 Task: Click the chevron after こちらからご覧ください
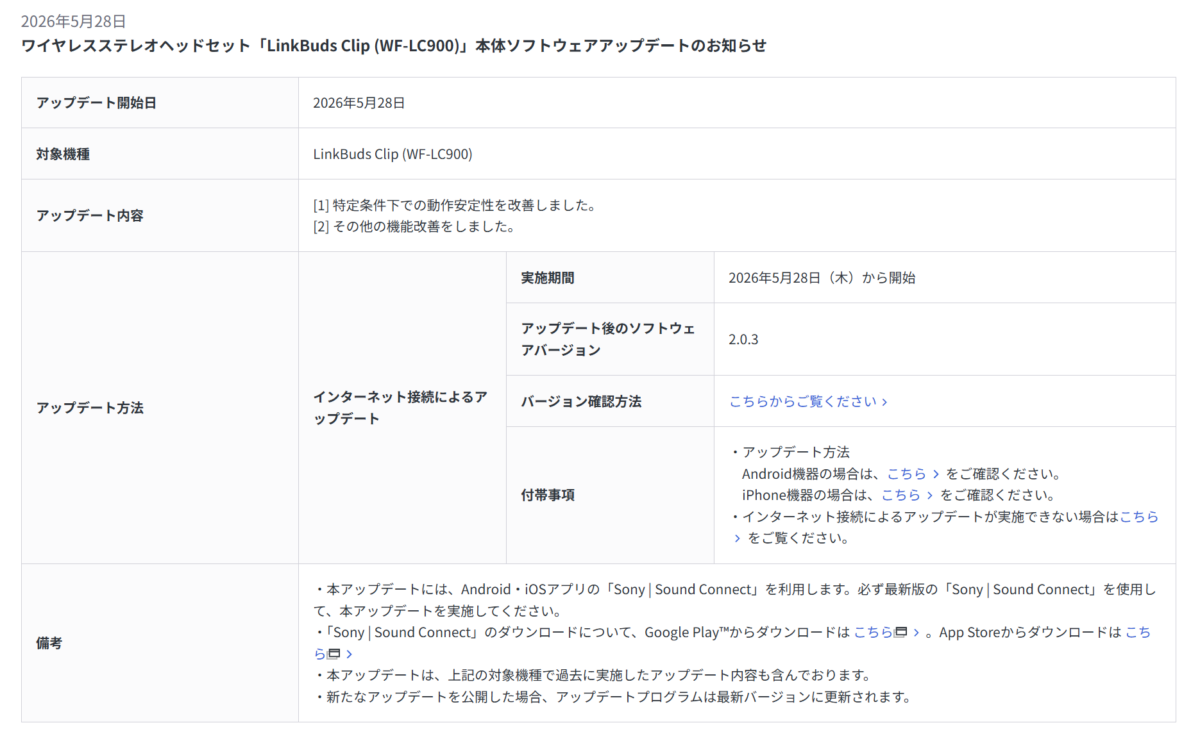point(884,401)
